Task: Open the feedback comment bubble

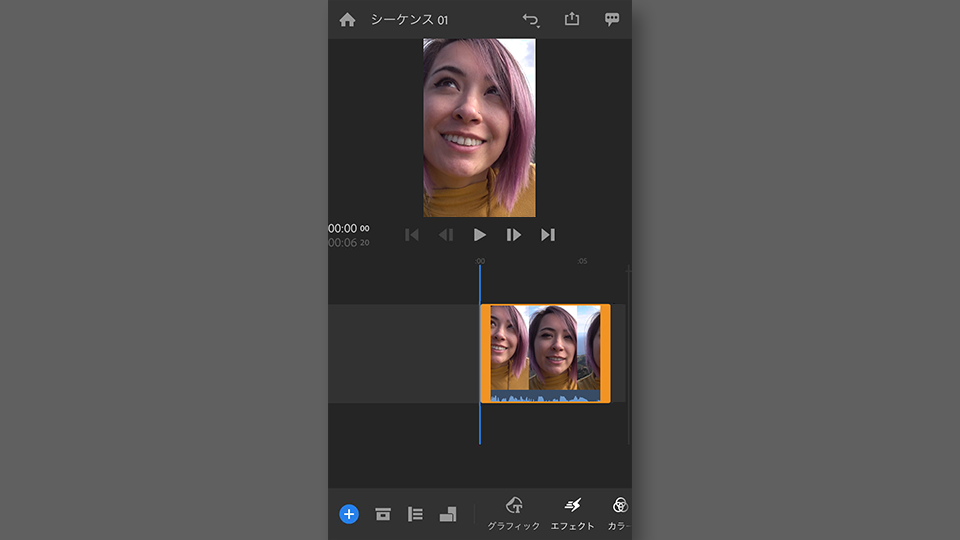Action: [x=612, y=19]
